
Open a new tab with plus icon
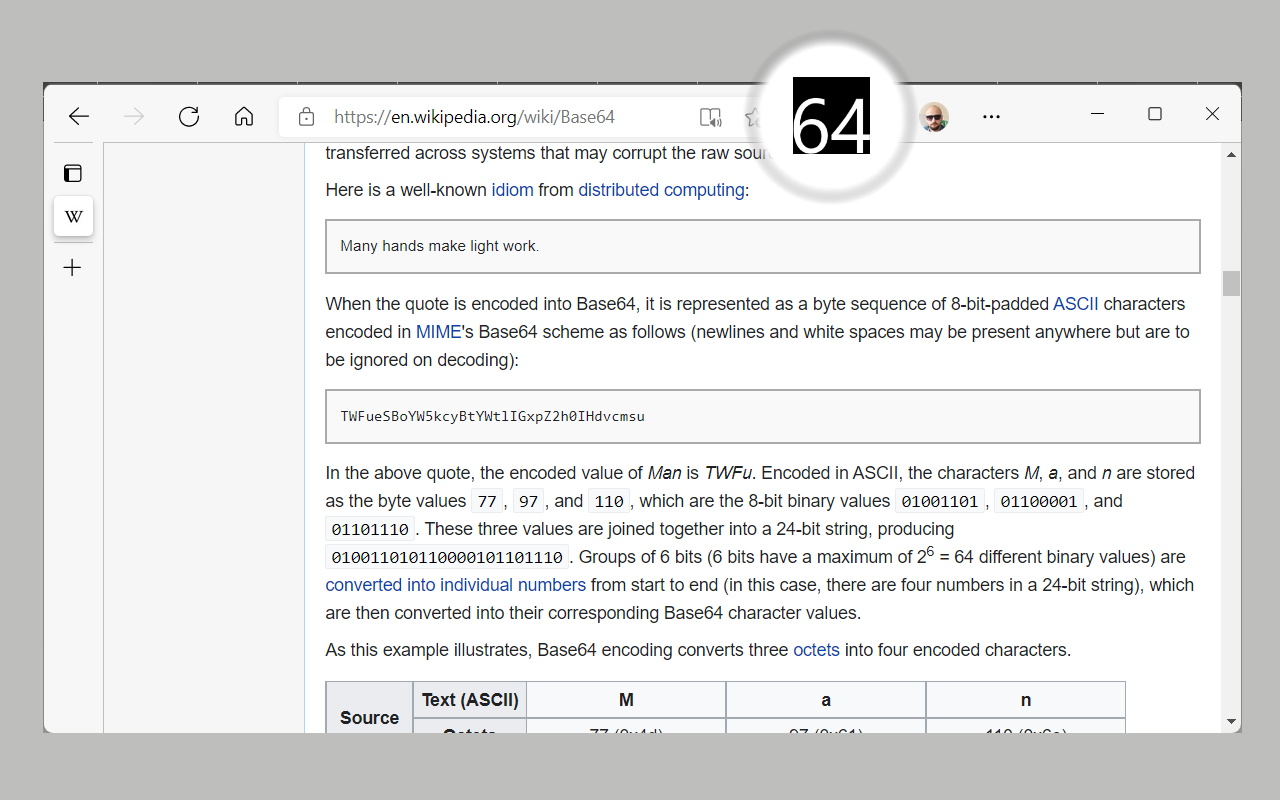click(x=73, y=268)
